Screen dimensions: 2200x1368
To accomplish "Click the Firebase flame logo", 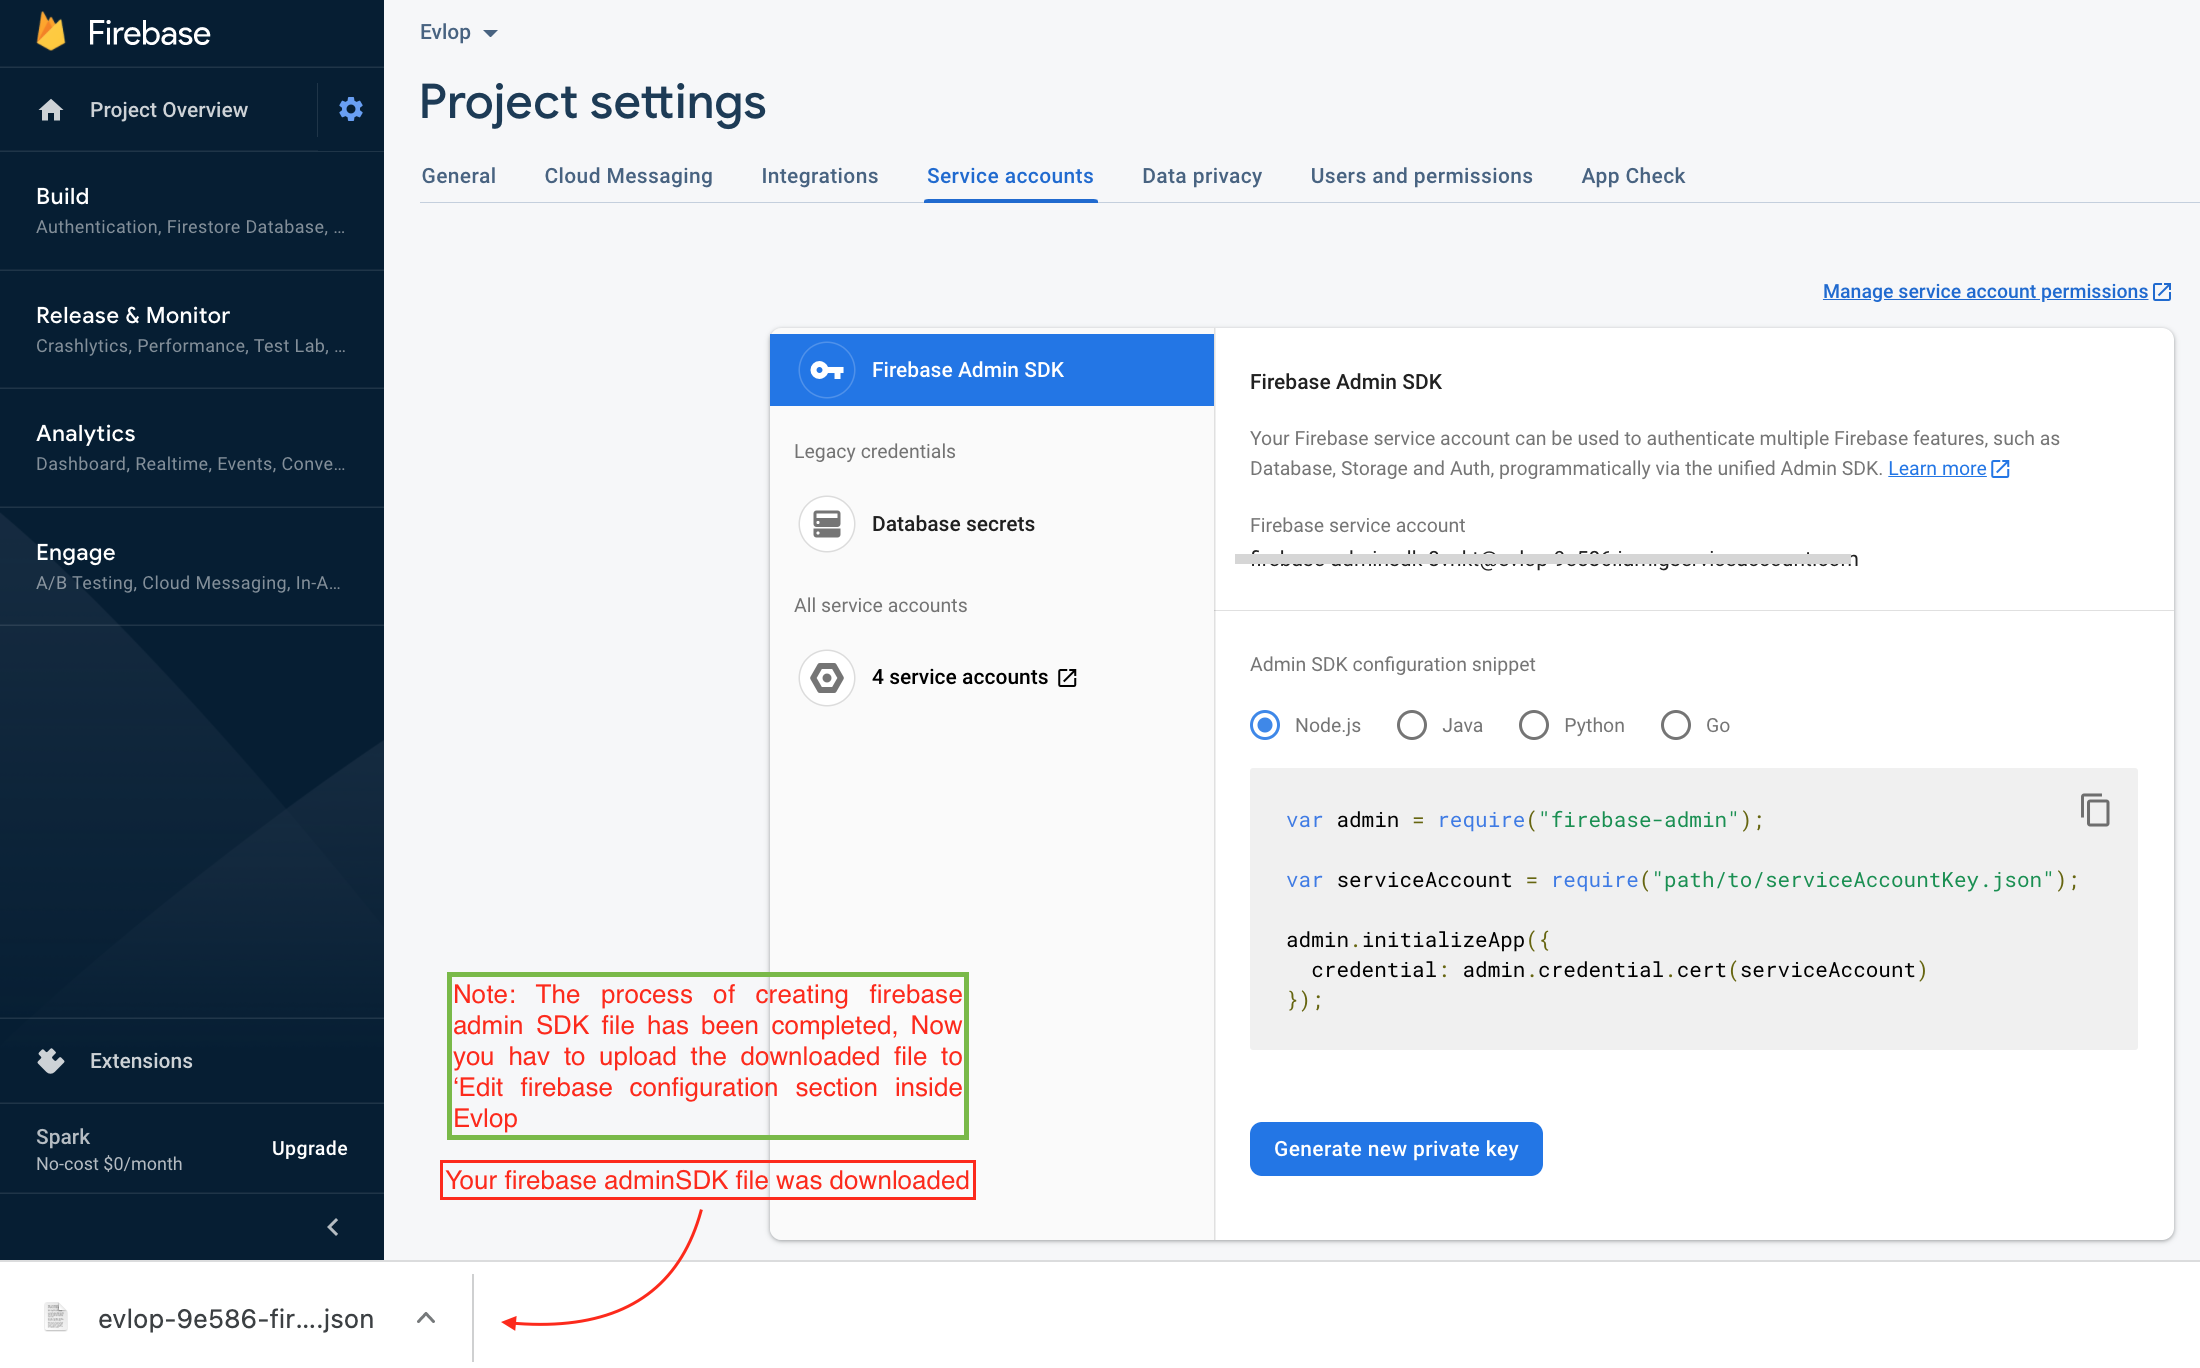I will (x=51, y=32).
